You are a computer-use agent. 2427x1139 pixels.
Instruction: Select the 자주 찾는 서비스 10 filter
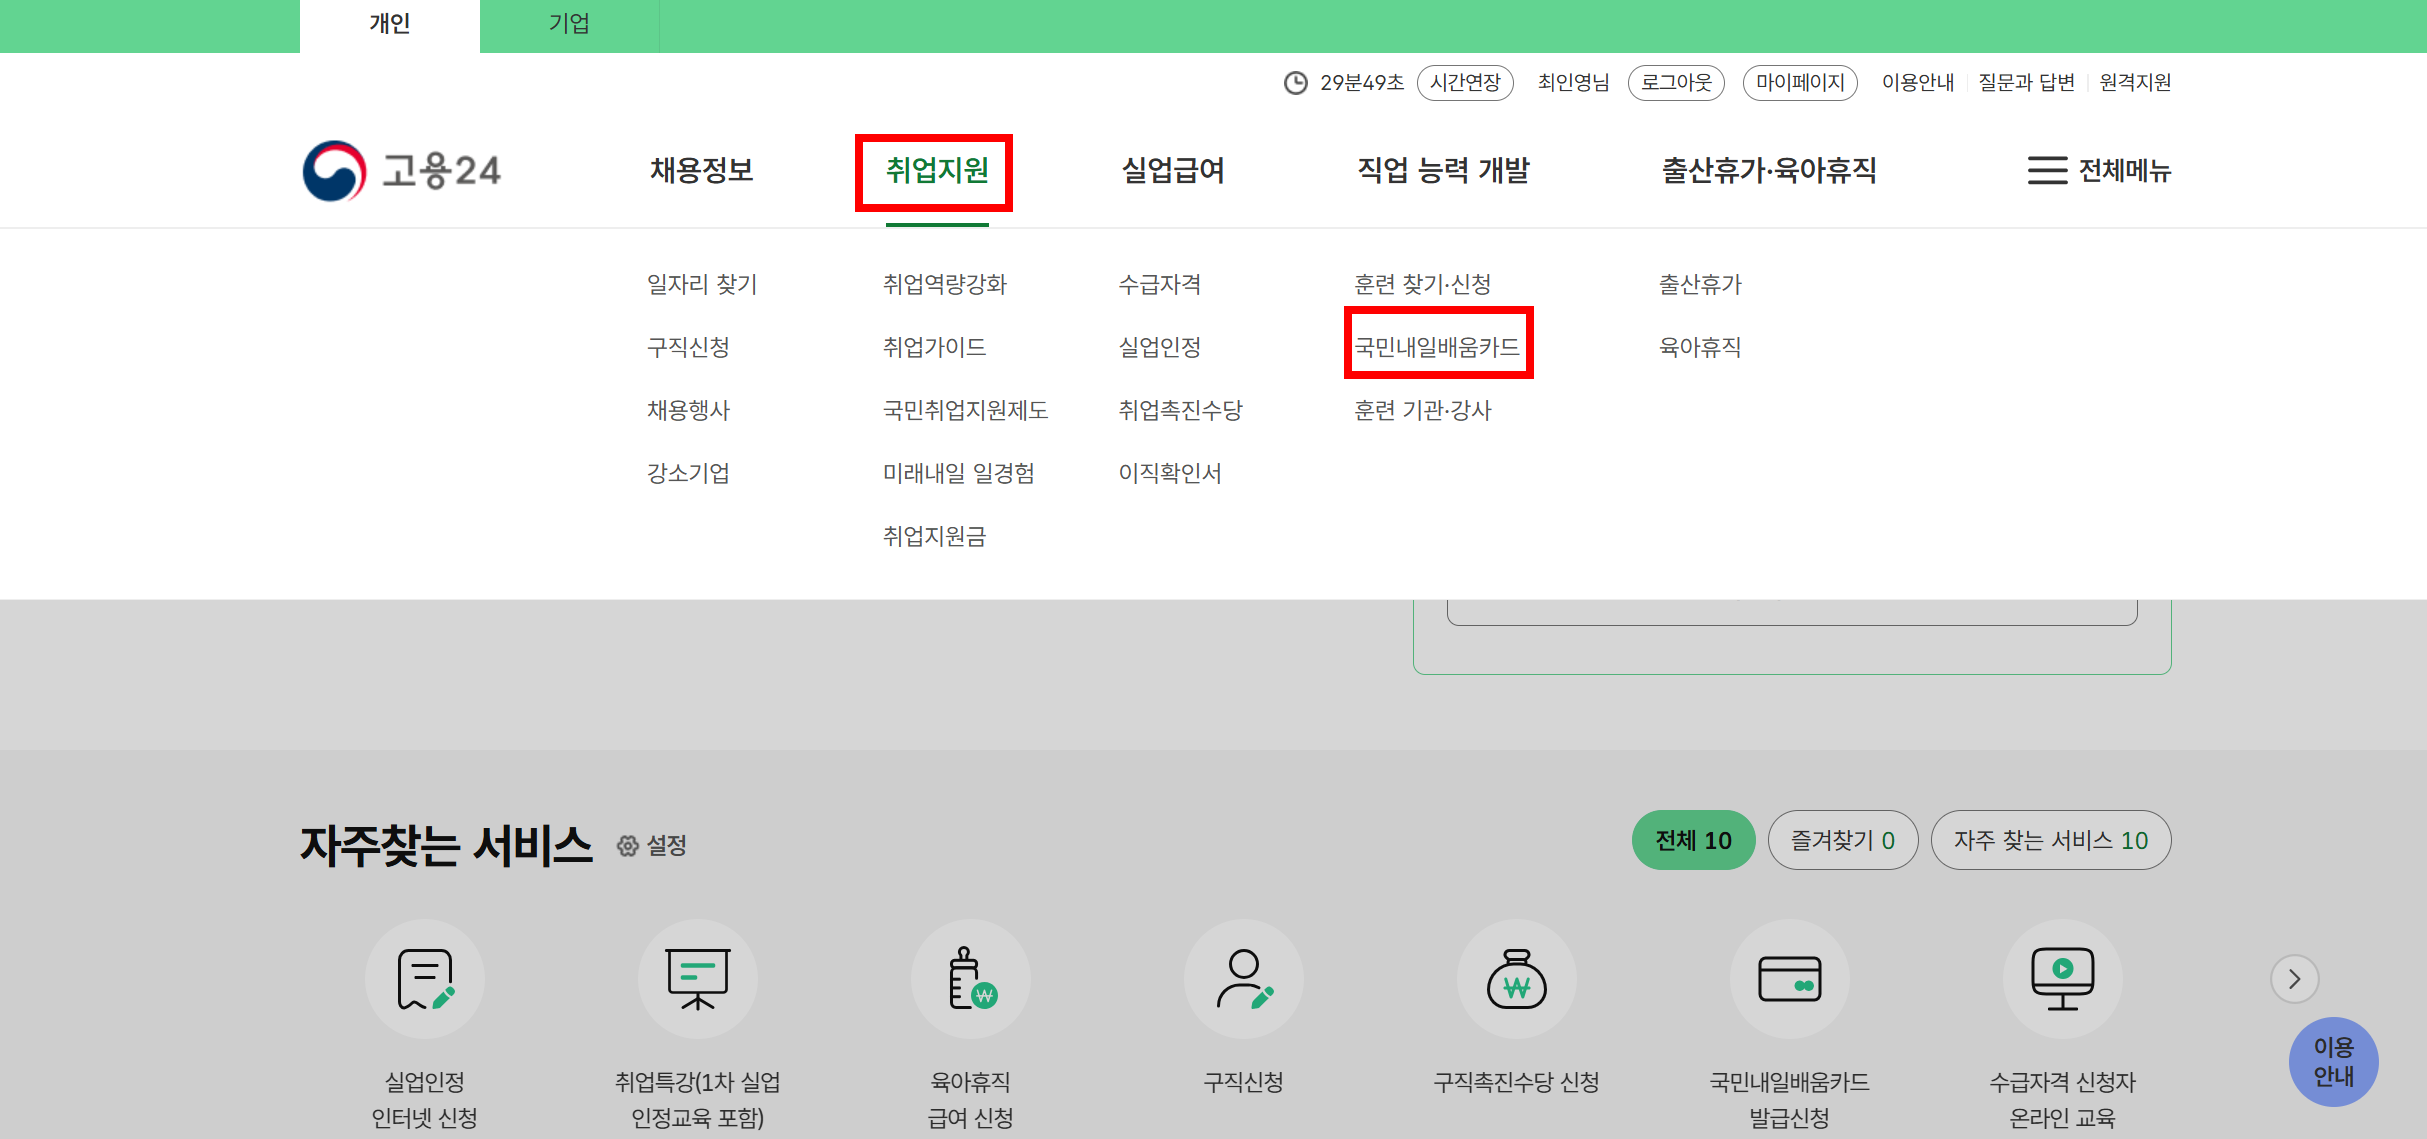(2050, 840)
